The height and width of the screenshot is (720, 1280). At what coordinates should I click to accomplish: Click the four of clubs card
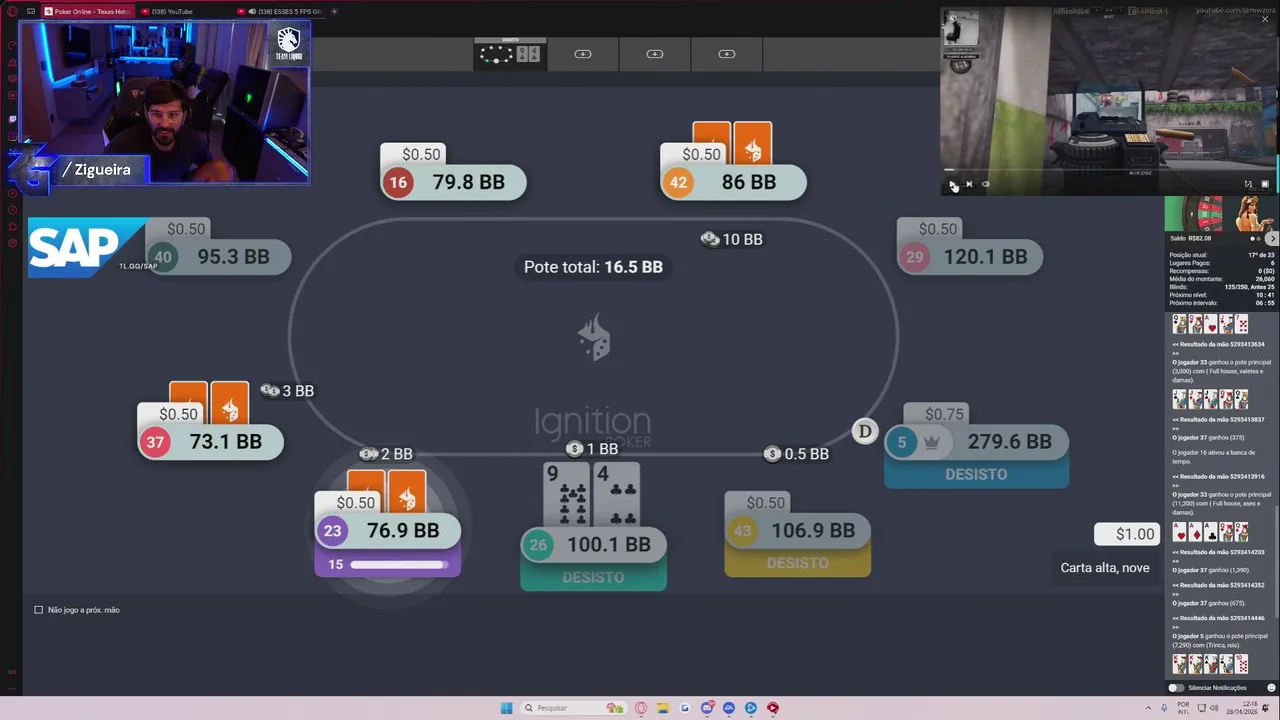pyautogui.click(x=616, y=495)
